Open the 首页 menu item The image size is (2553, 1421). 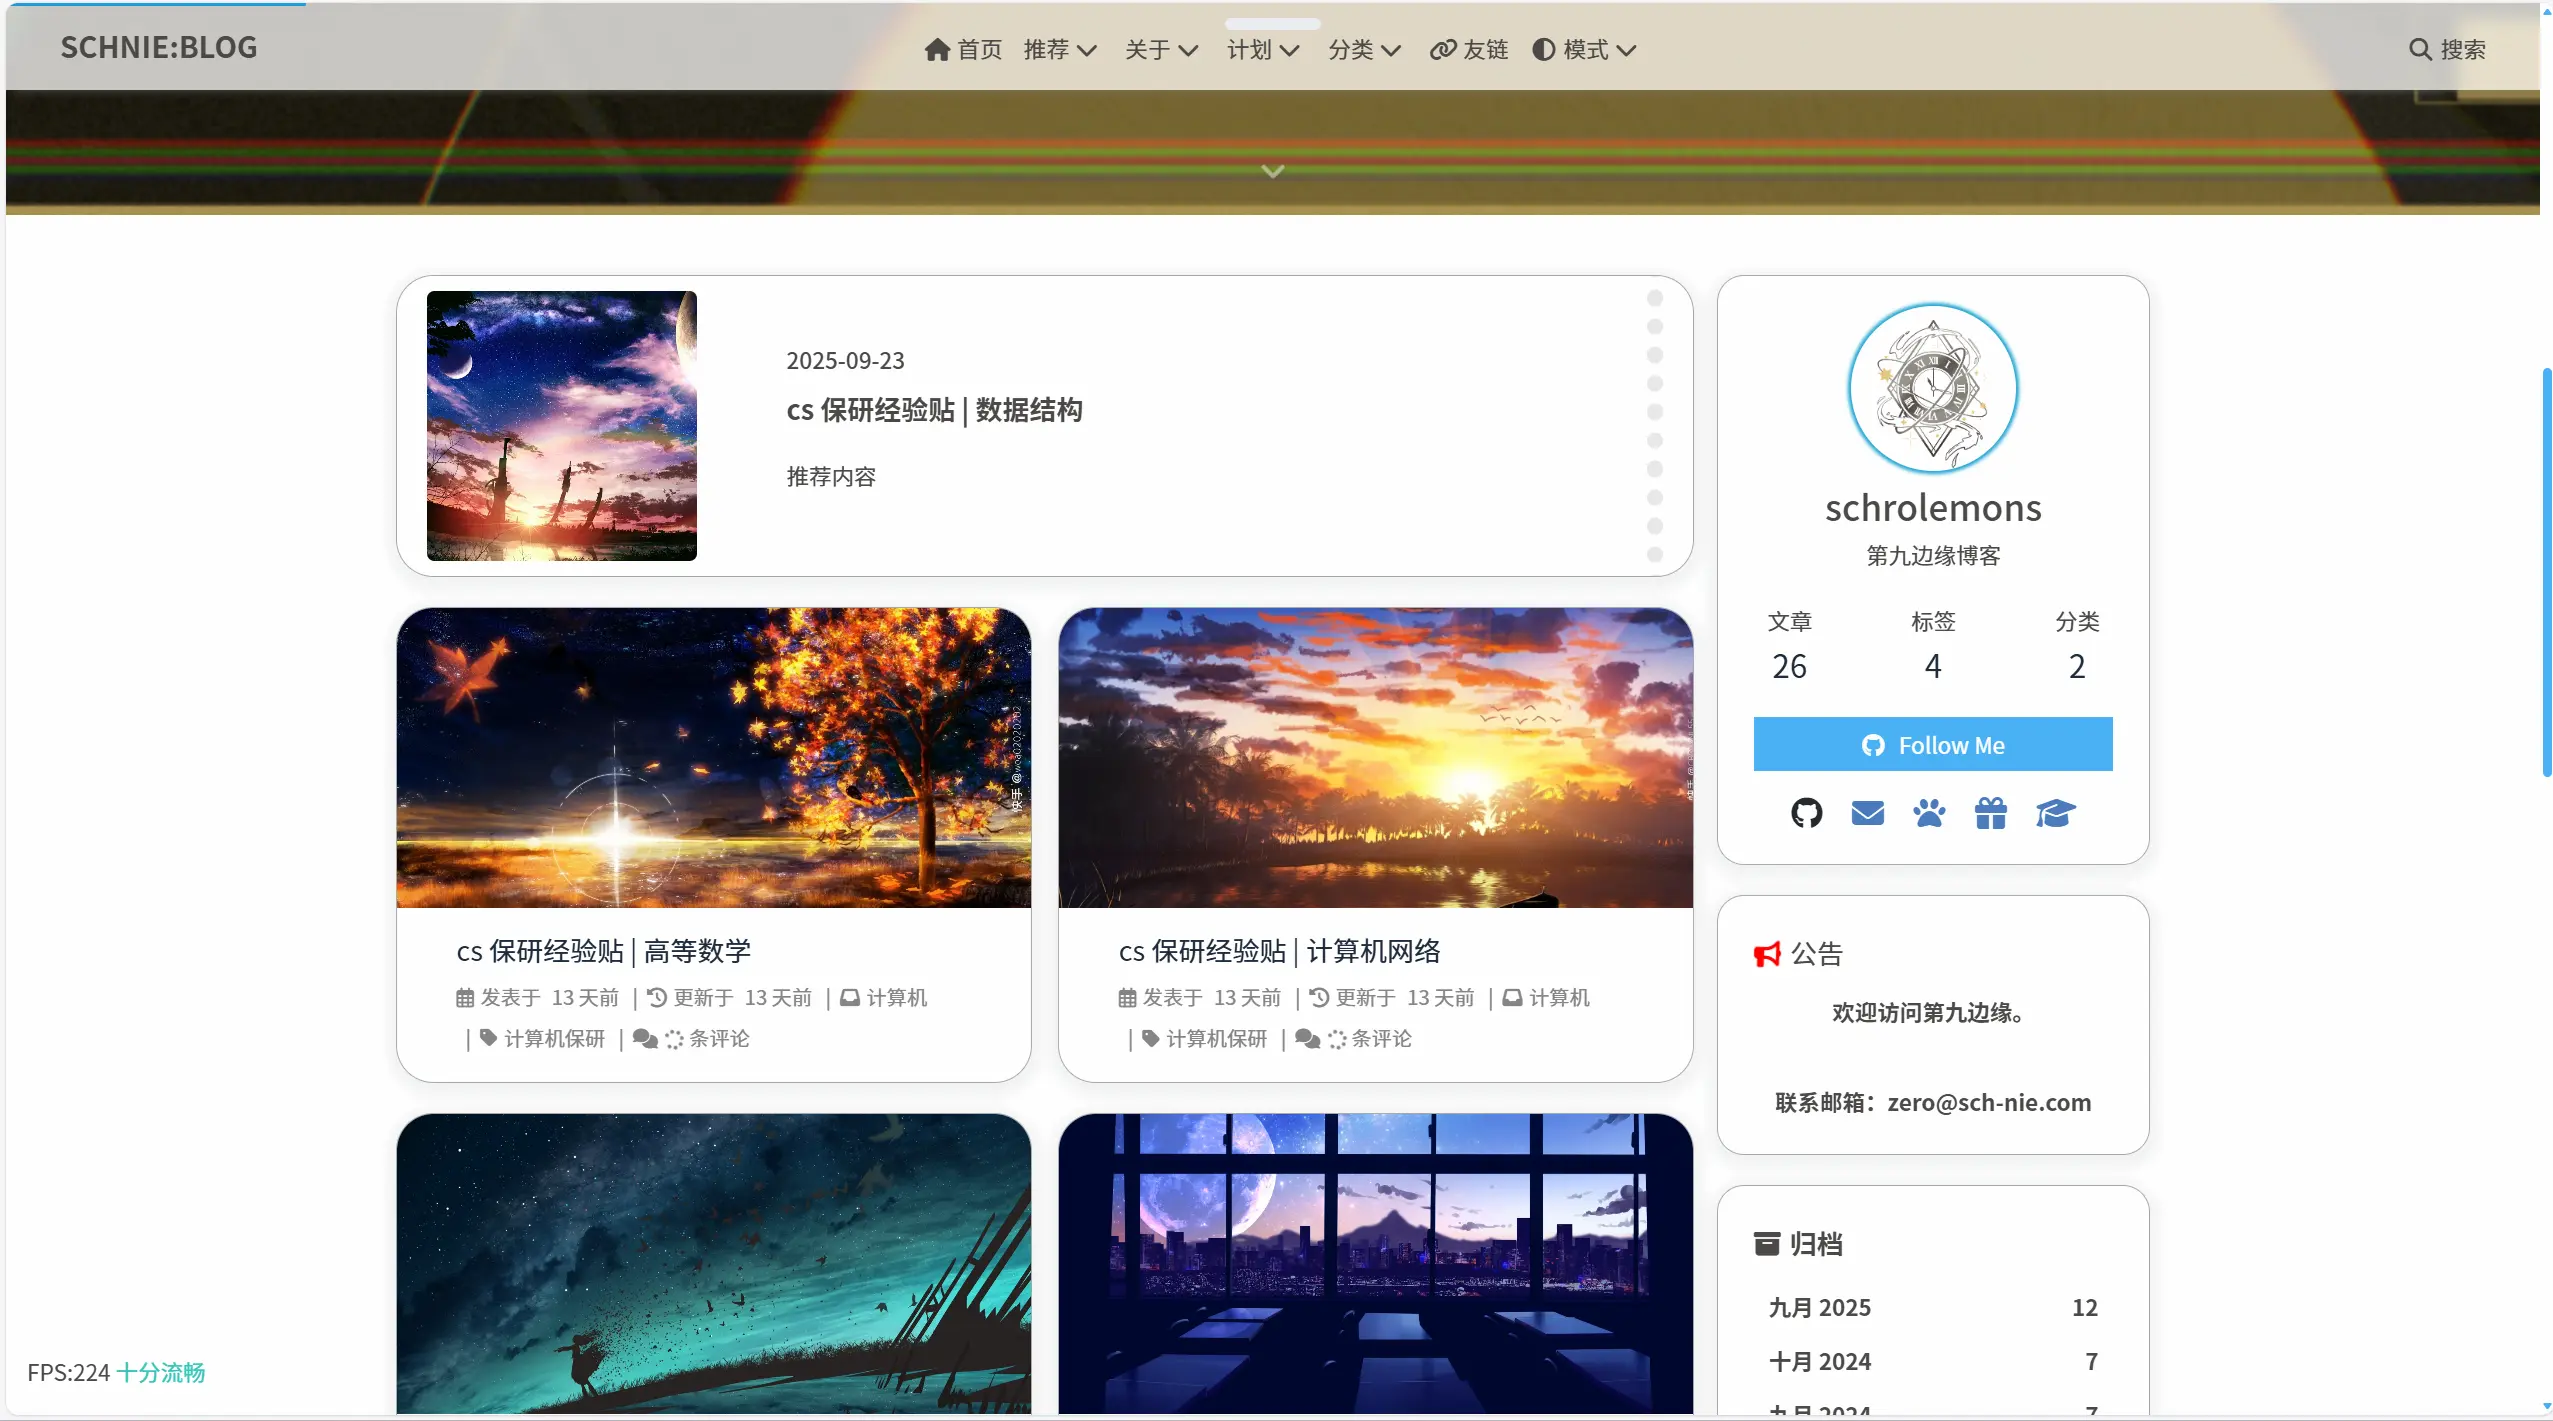(978, 49)
